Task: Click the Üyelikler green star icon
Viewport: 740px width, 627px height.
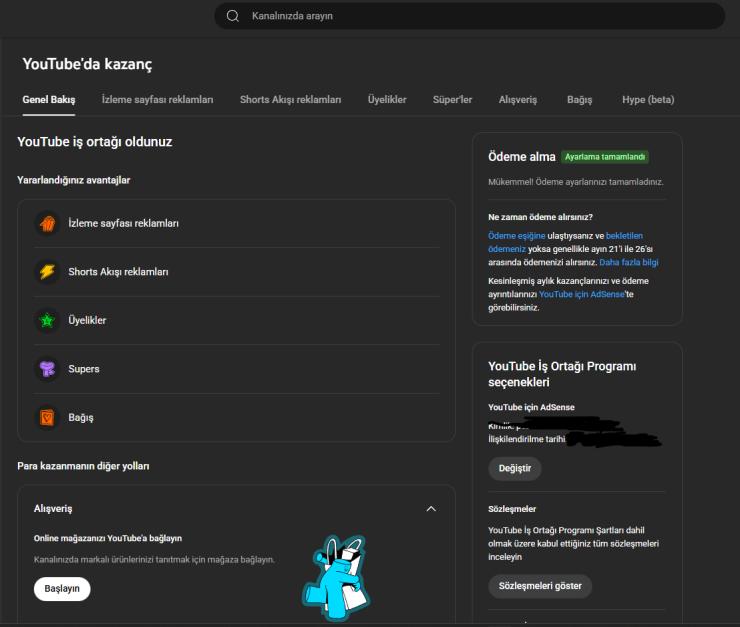Action: click(x=47, y=320)
